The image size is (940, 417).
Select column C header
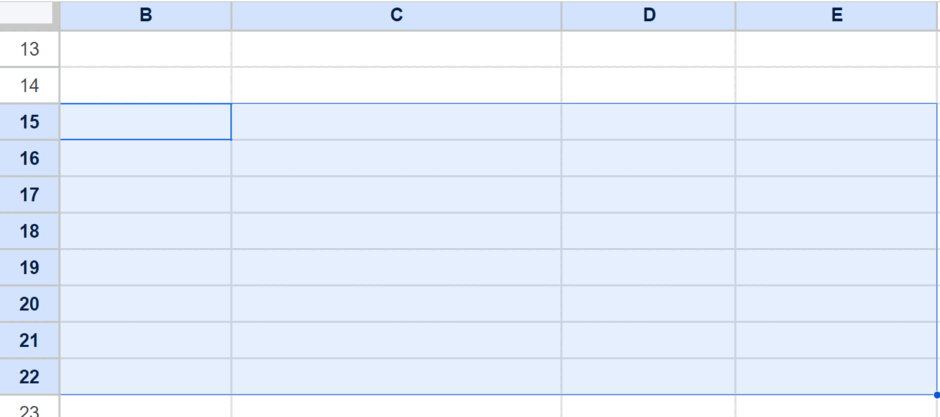396,16
